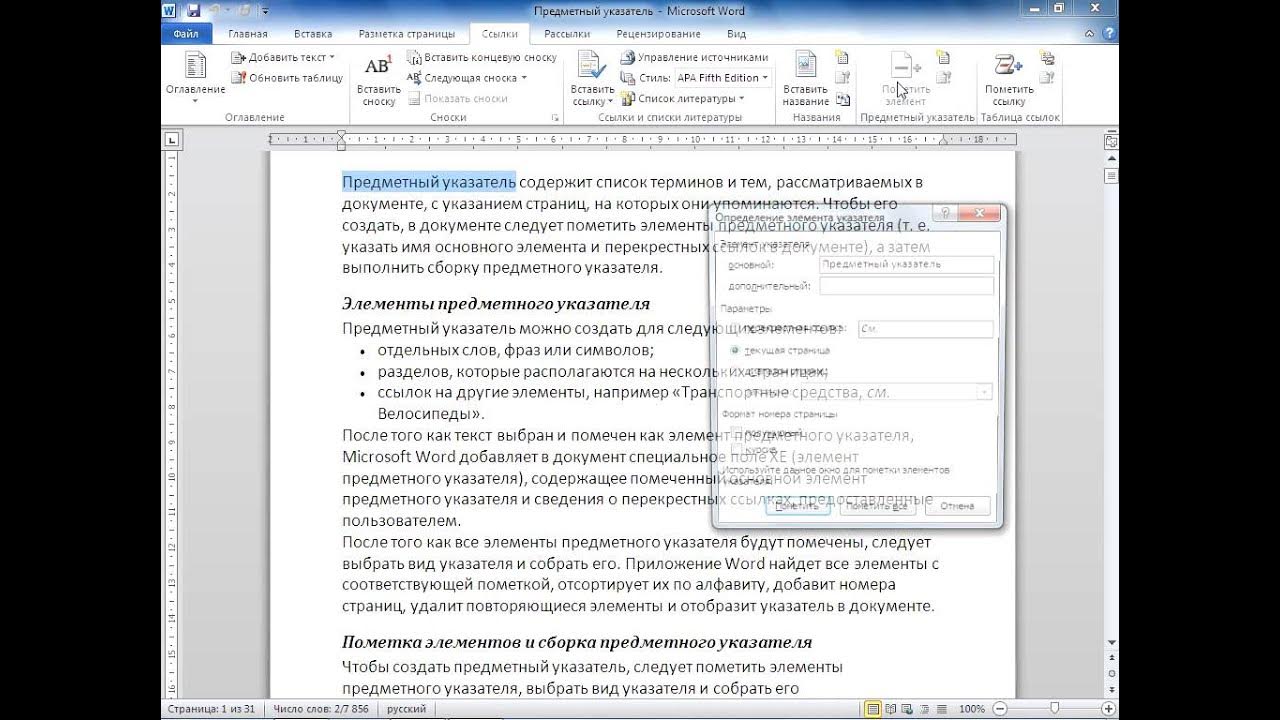Image resolution: width=1280 pixels, height=720 pixels.
Task: Open the Оглавление table of contents button
Action: point(195,79)
